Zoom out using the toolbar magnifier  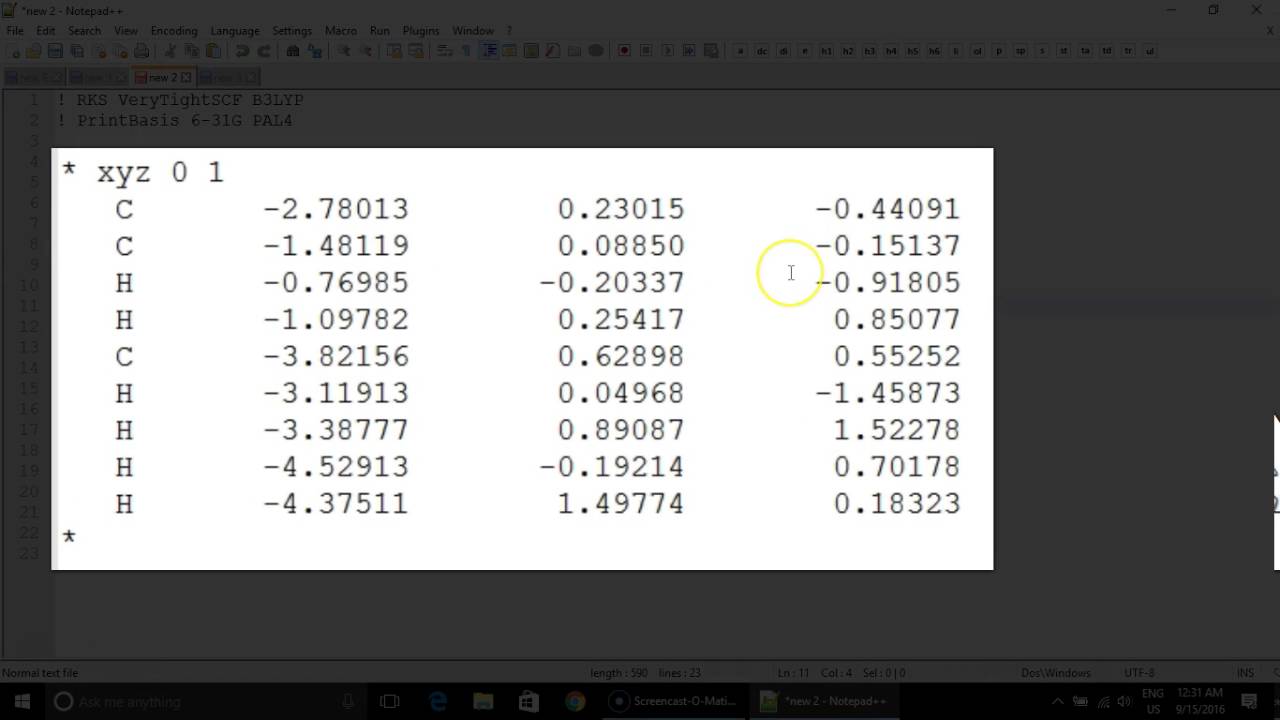pos(365,51)
